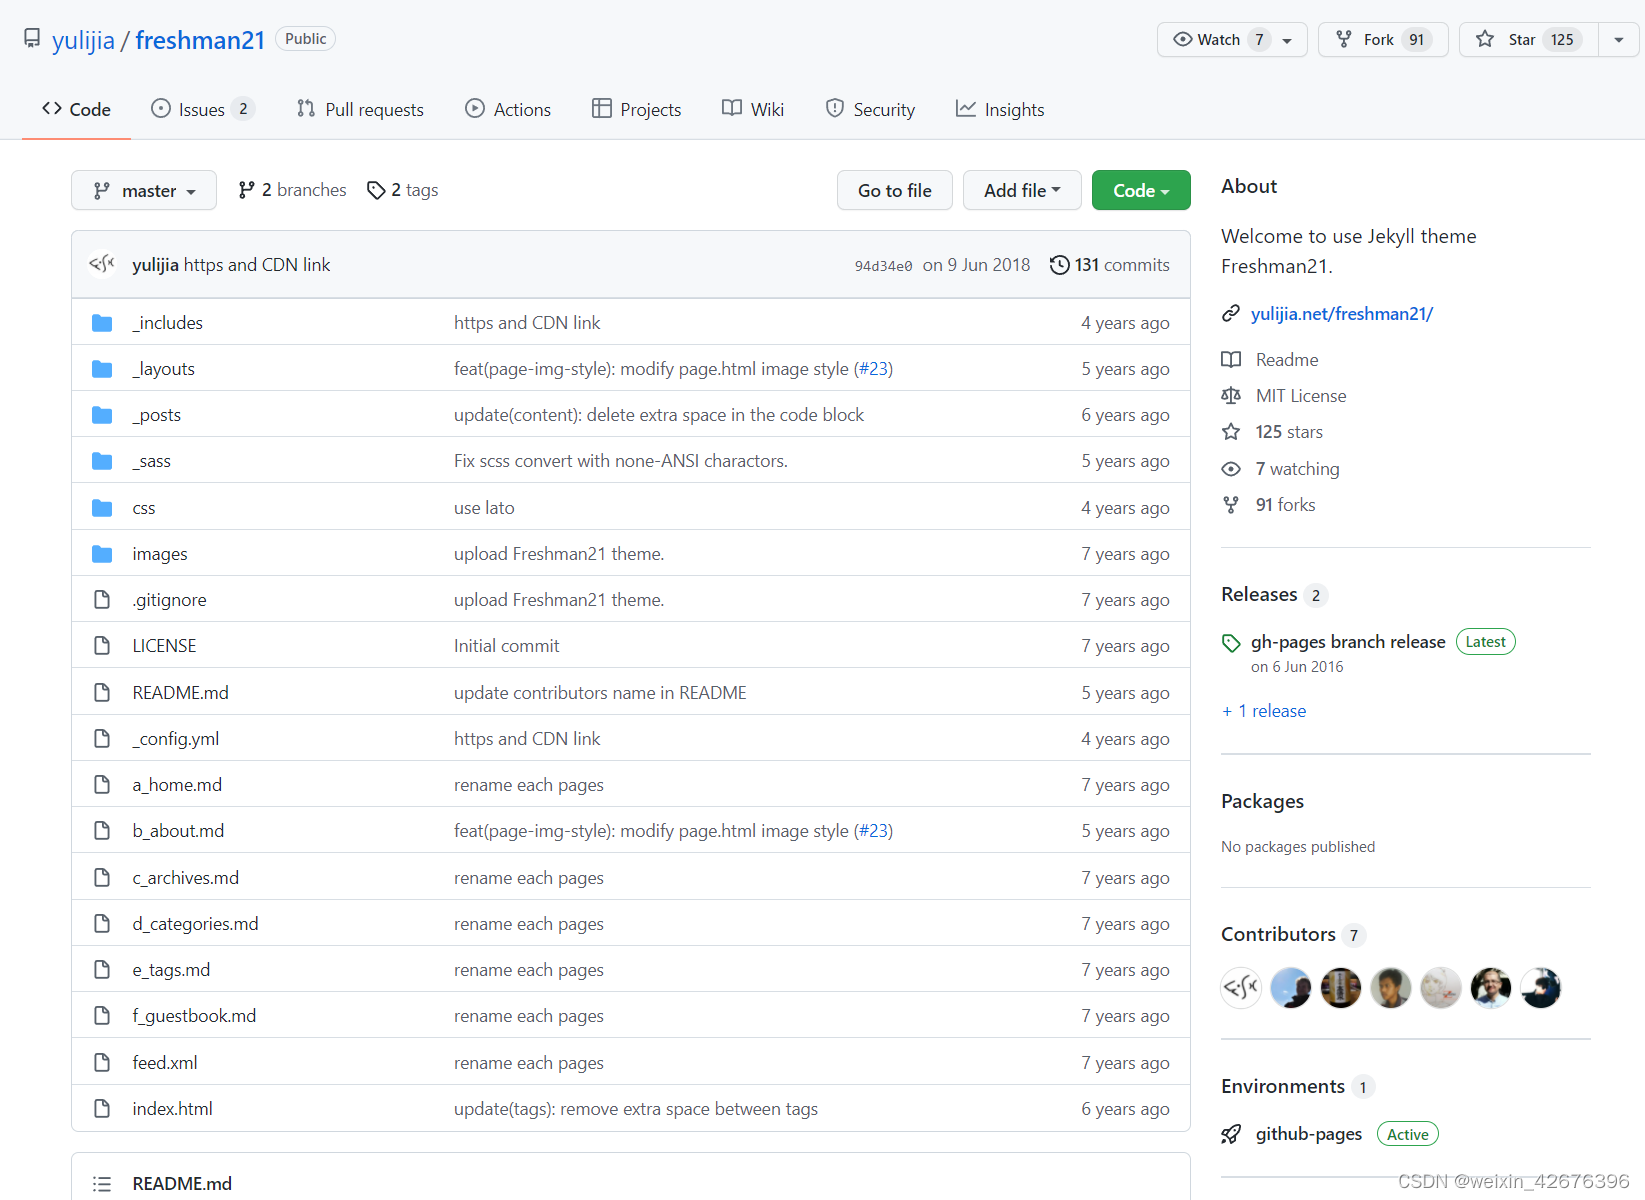The width and height of the screenshot is (1645, 1200).
Task: Click the rocket icon beside github-pages
Action: click(x=1231, y=1134)
